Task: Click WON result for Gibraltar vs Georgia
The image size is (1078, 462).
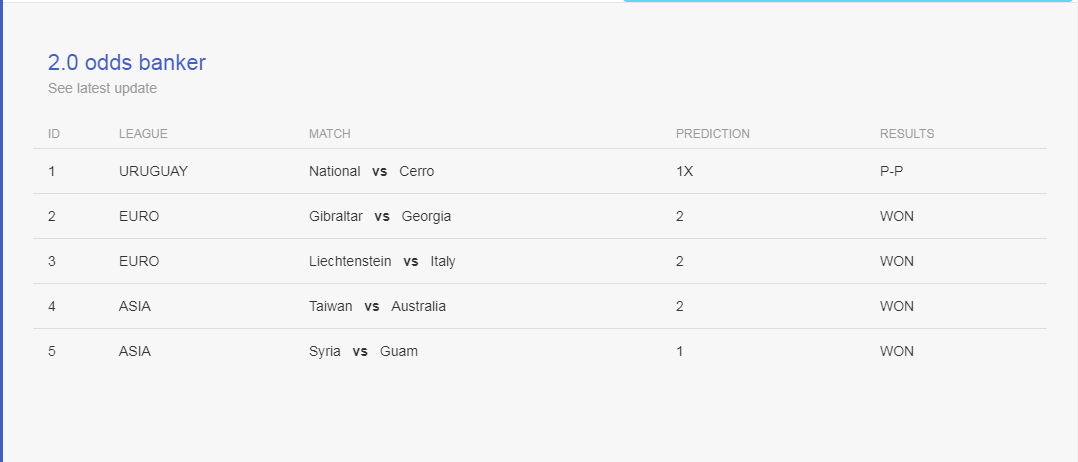Action: point(896,217)
